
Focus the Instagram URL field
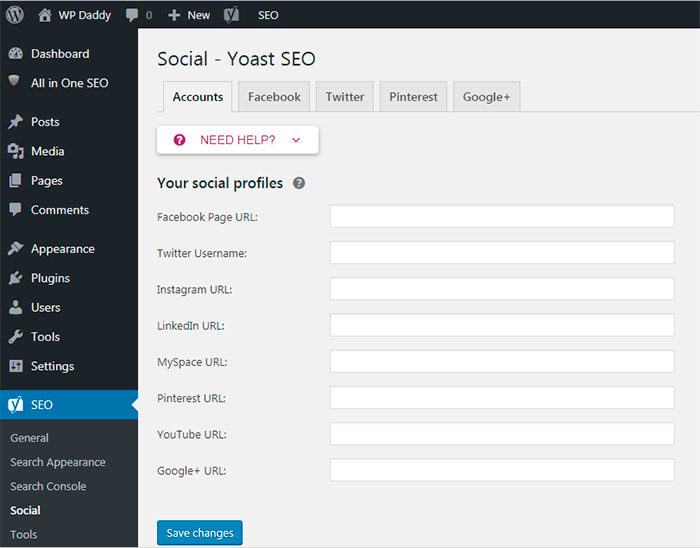point(502,289)
